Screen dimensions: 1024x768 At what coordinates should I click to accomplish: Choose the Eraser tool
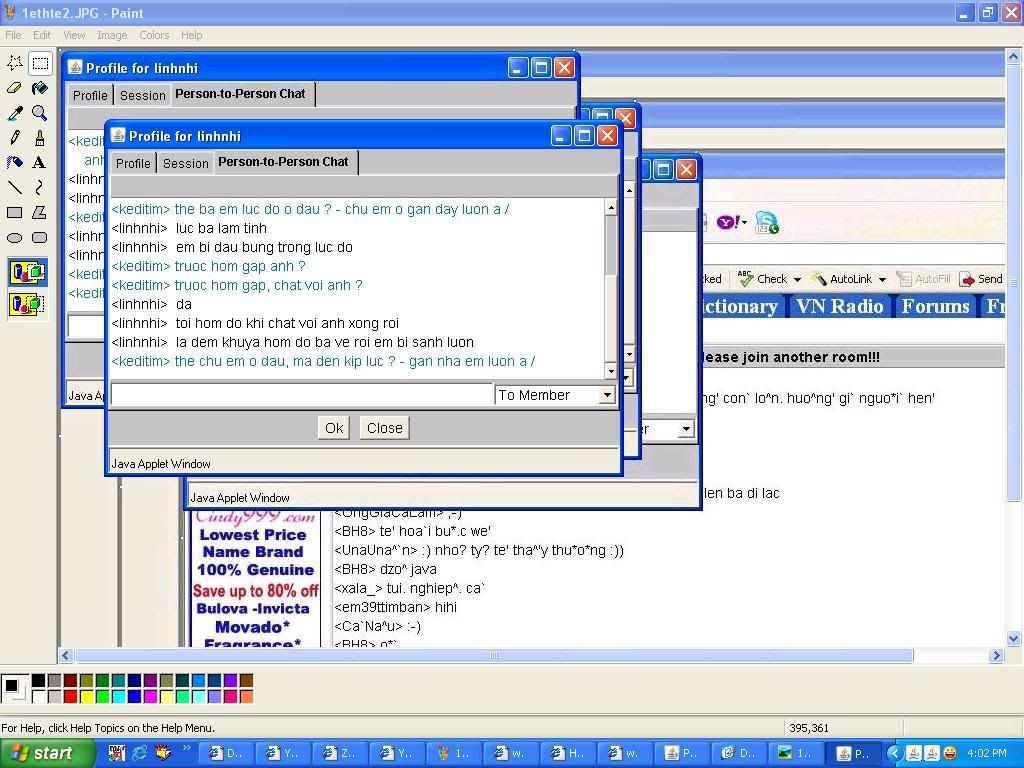tap(14, 88)
